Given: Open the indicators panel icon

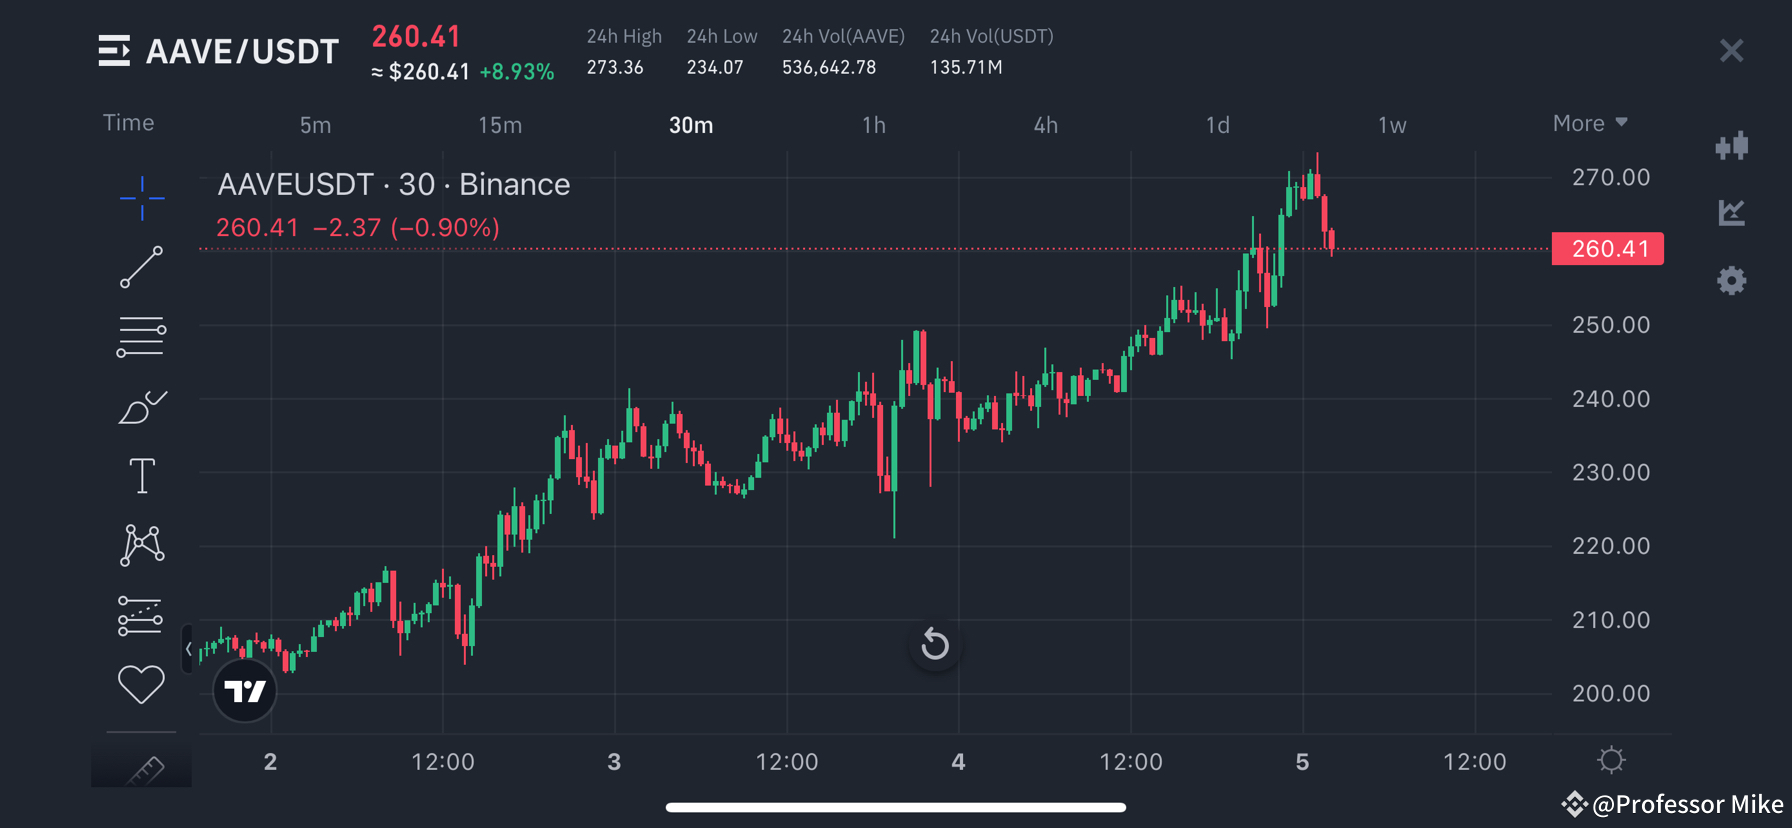Looking at the screenshot, I should click(x=1732, y=145).
